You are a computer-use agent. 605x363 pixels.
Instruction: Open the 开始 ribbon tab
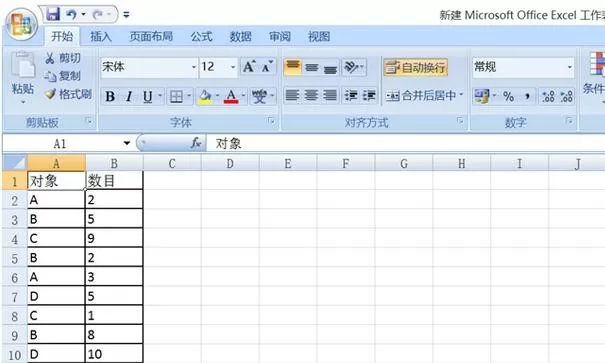pyautogui.click(x=62, y=37)
